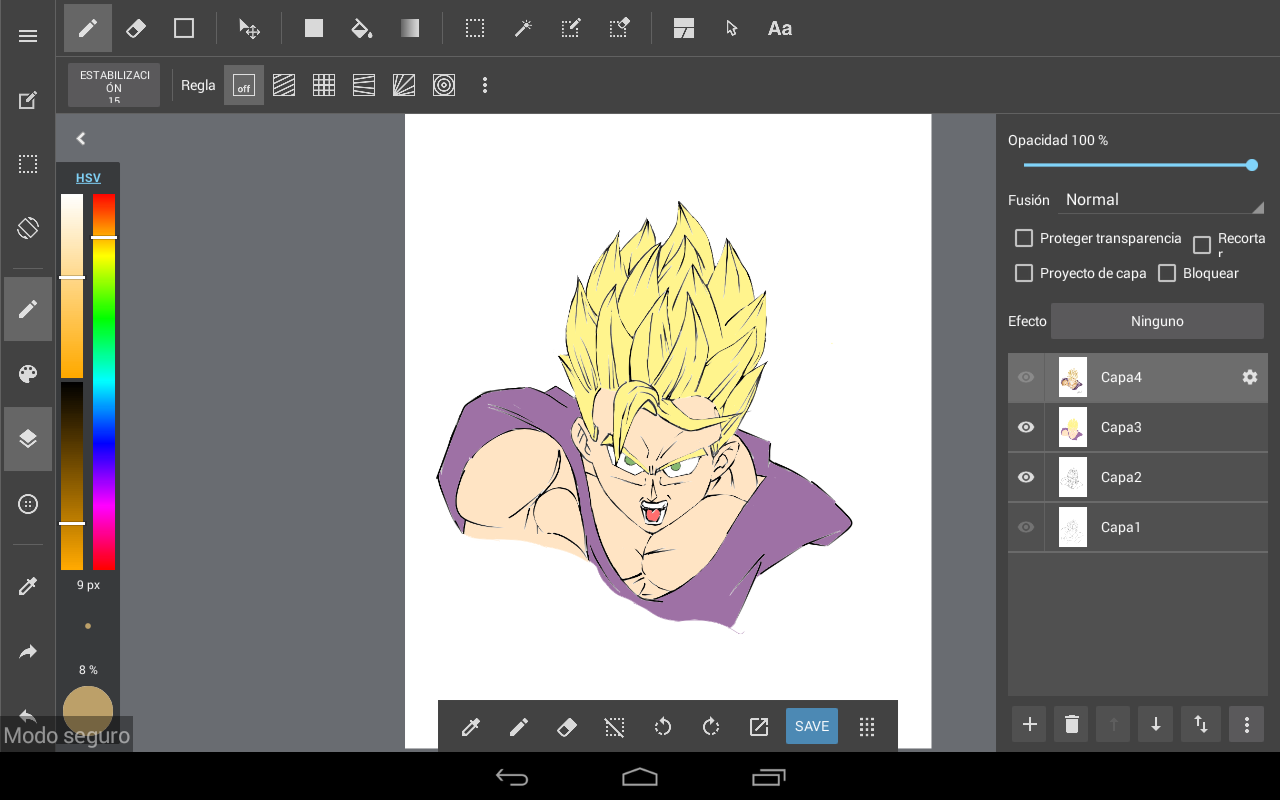The image size is (1280, 800).
Task: Enable the radial concentric circle ruler
Action: (x=444, y=86)
